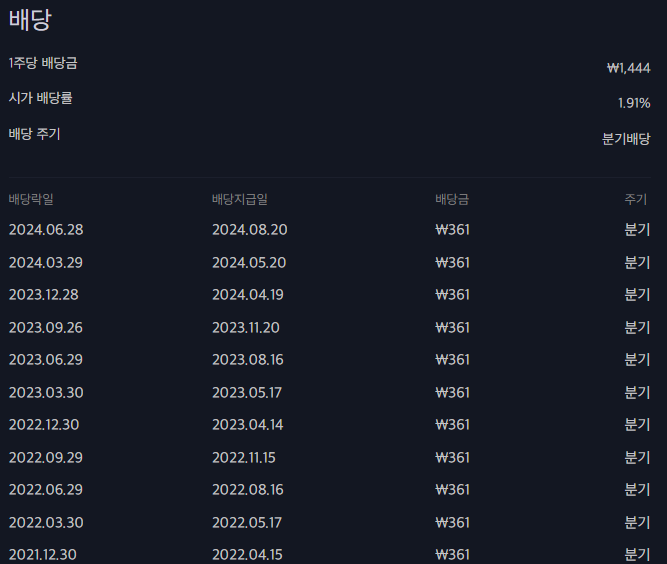
Task: Select the 시가 배당률 label
Action: pyautogui.click(x=40, y=98)
